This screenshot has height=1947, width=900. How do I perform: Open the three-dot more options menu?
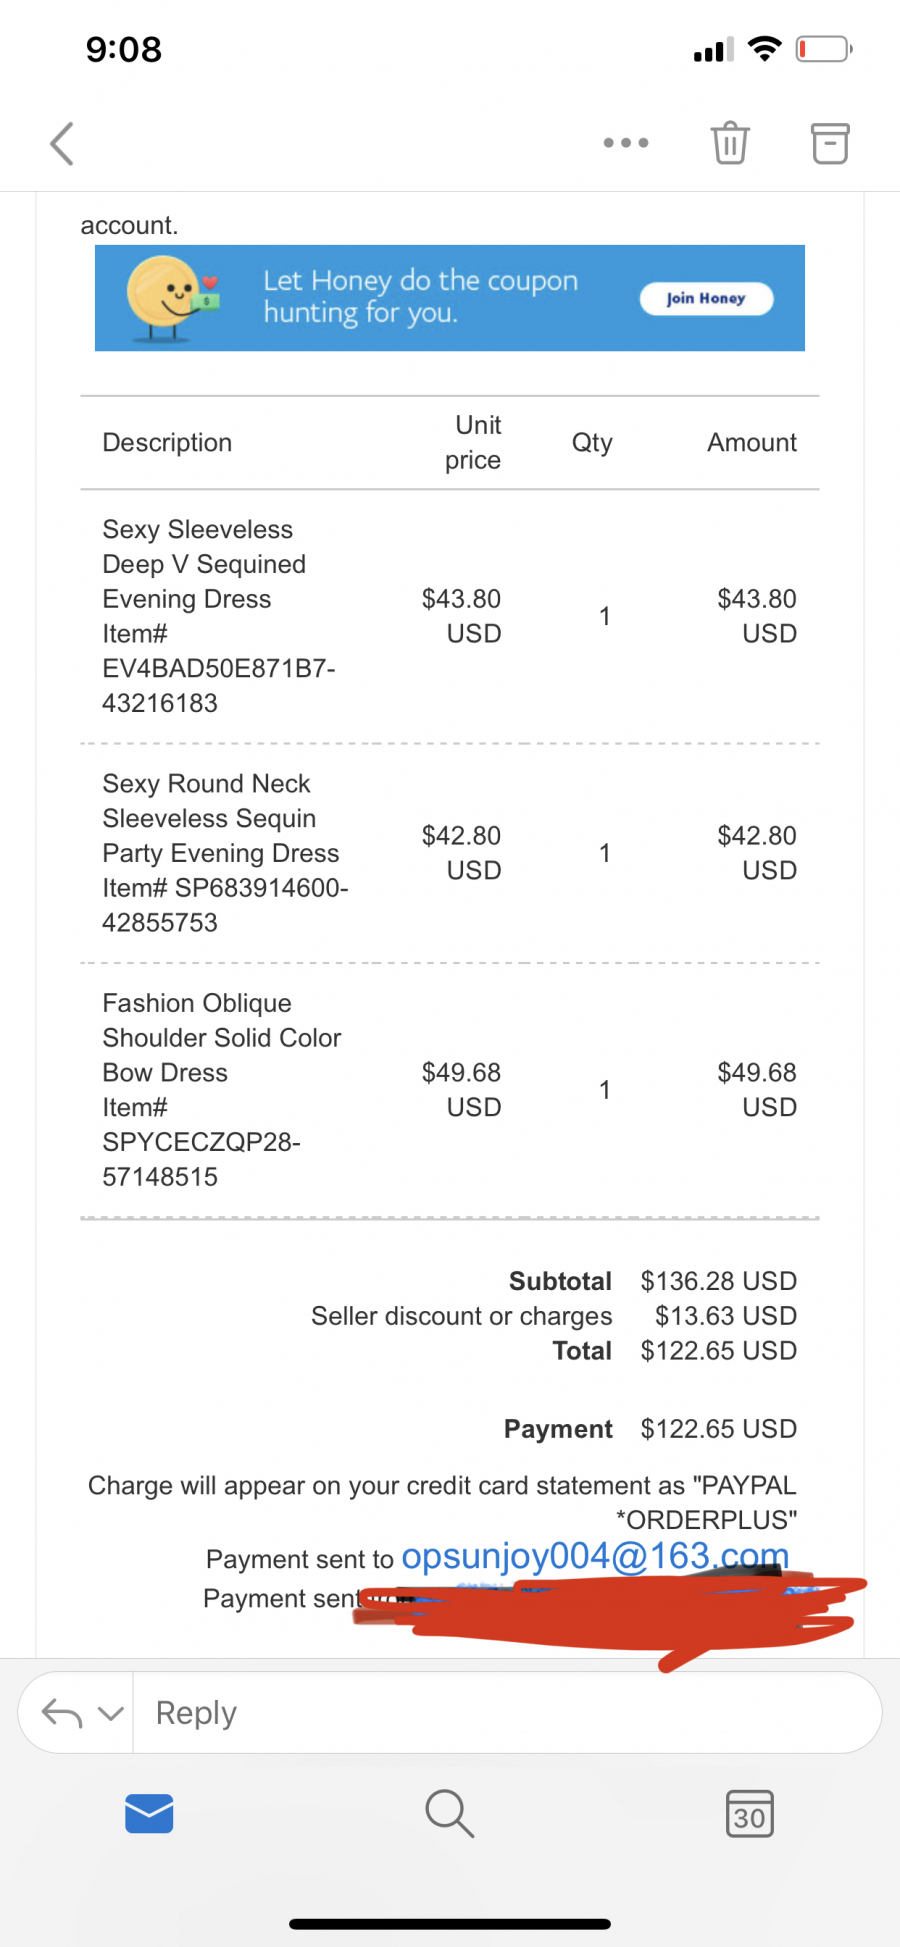(626, 143)
